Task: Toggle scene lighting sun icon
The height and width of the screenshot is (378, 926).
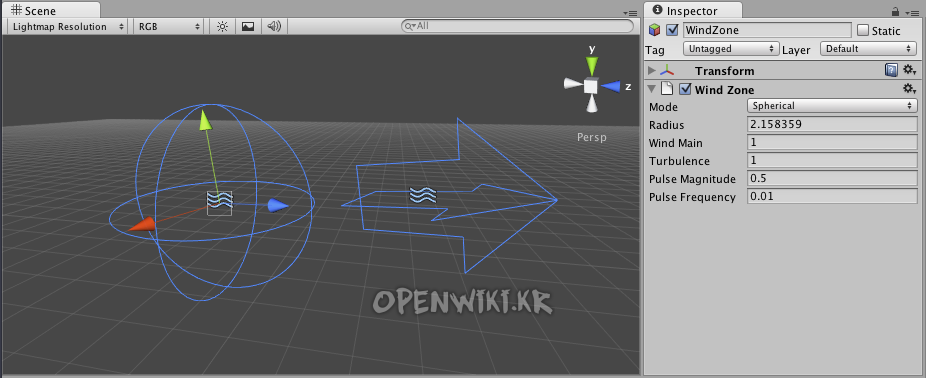Action: click(222, 27)
